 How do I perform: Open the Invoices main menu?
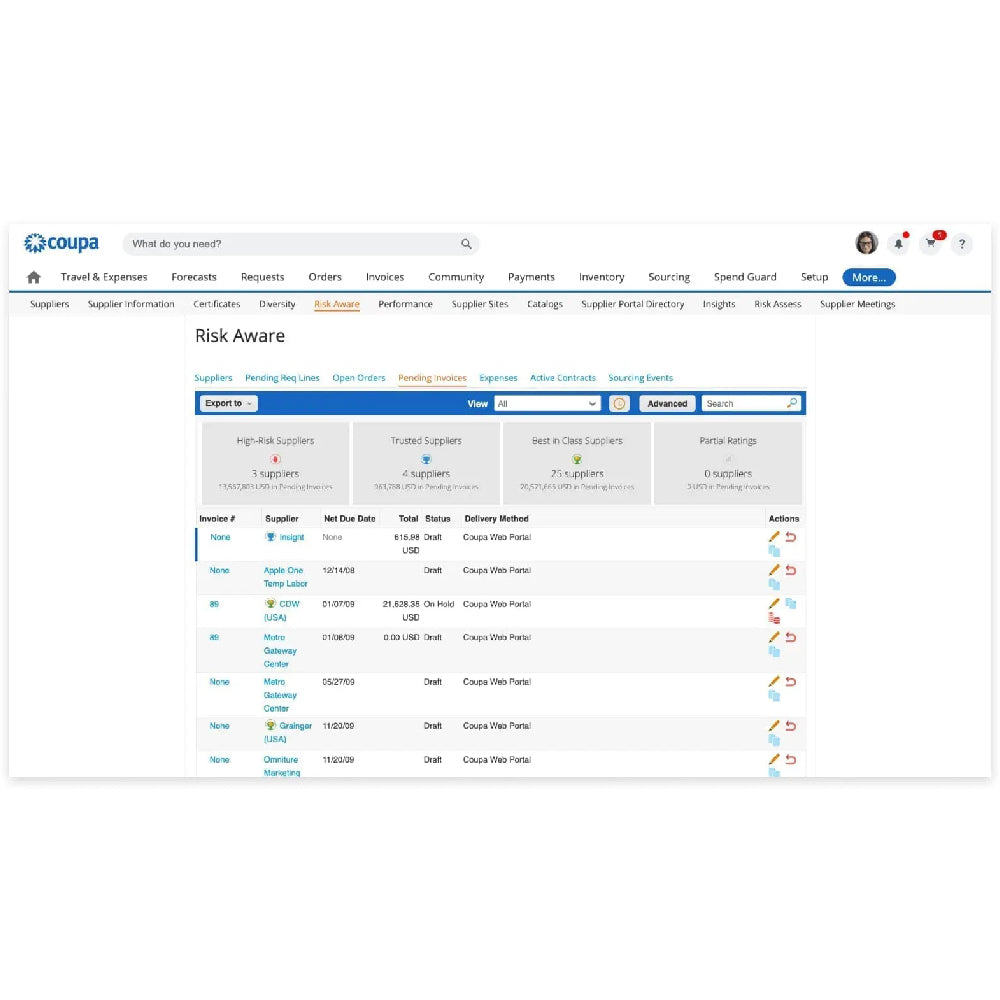click(385, 277)
